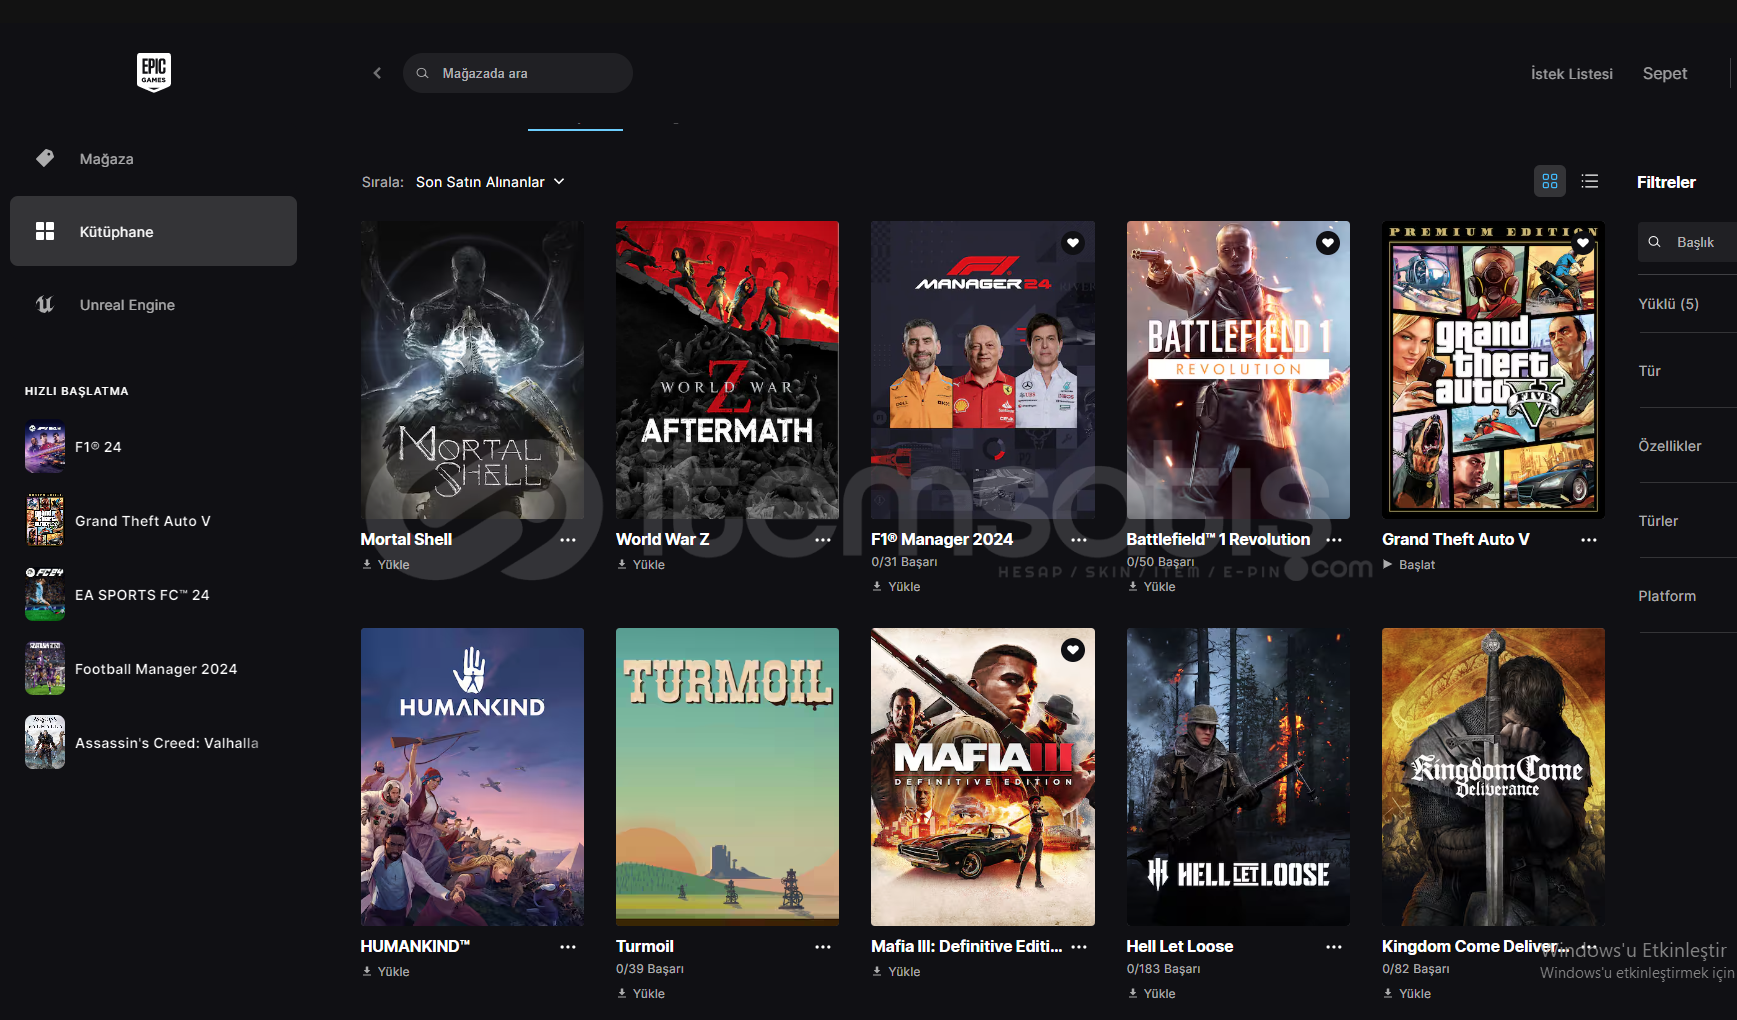This screenshot has height=1020, width=1737.
Task: Toggle favorite heart on Grand Theft Auto V
Action: (x=1583, y=243)
